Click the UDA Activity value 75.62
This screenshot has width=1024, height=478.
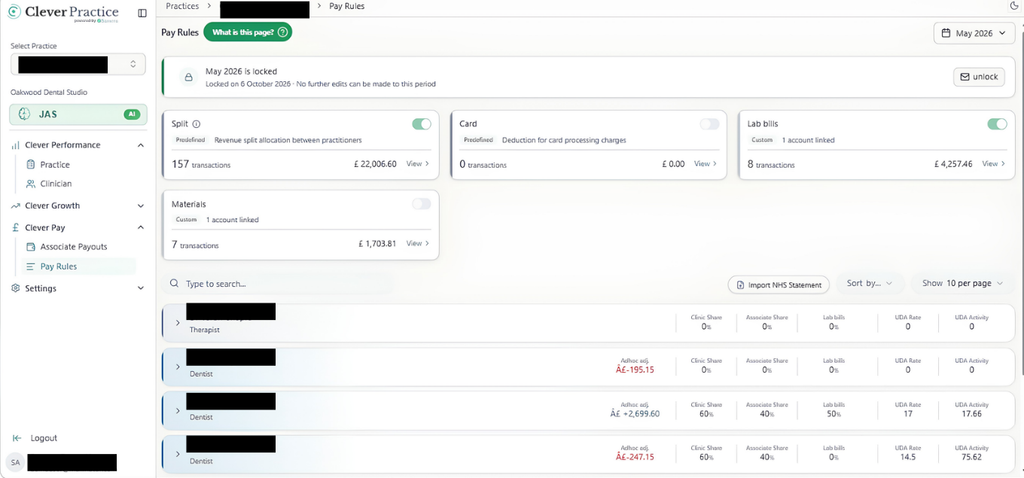(971, 457)
